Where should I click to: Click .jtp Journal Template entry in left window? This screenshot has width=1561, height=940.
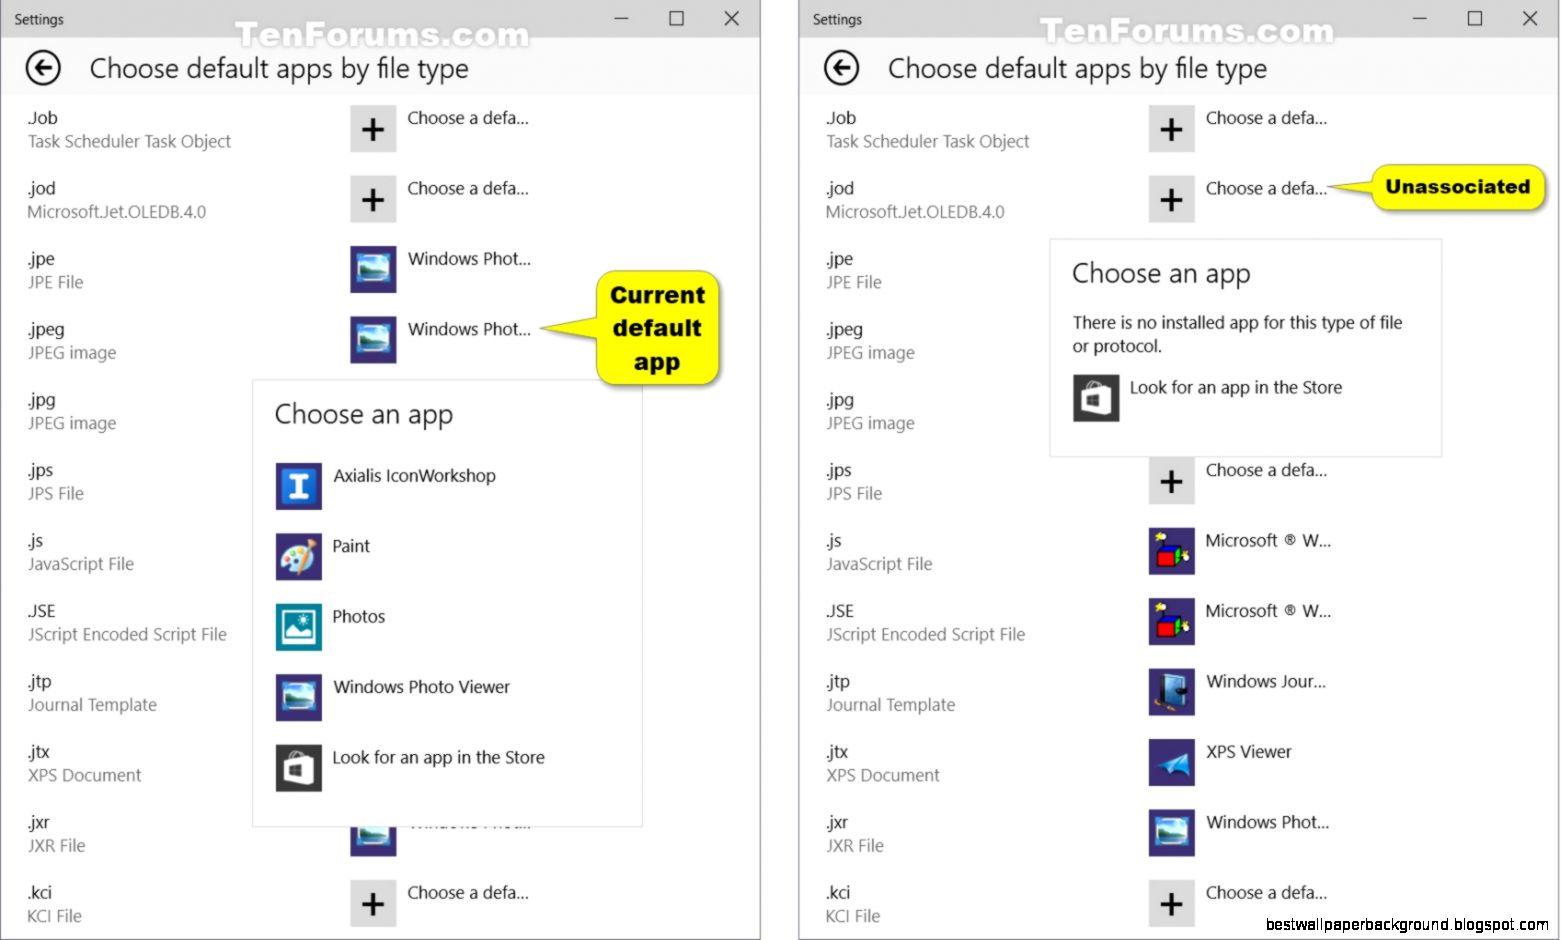pyautogui.click(x=92, y=693)
